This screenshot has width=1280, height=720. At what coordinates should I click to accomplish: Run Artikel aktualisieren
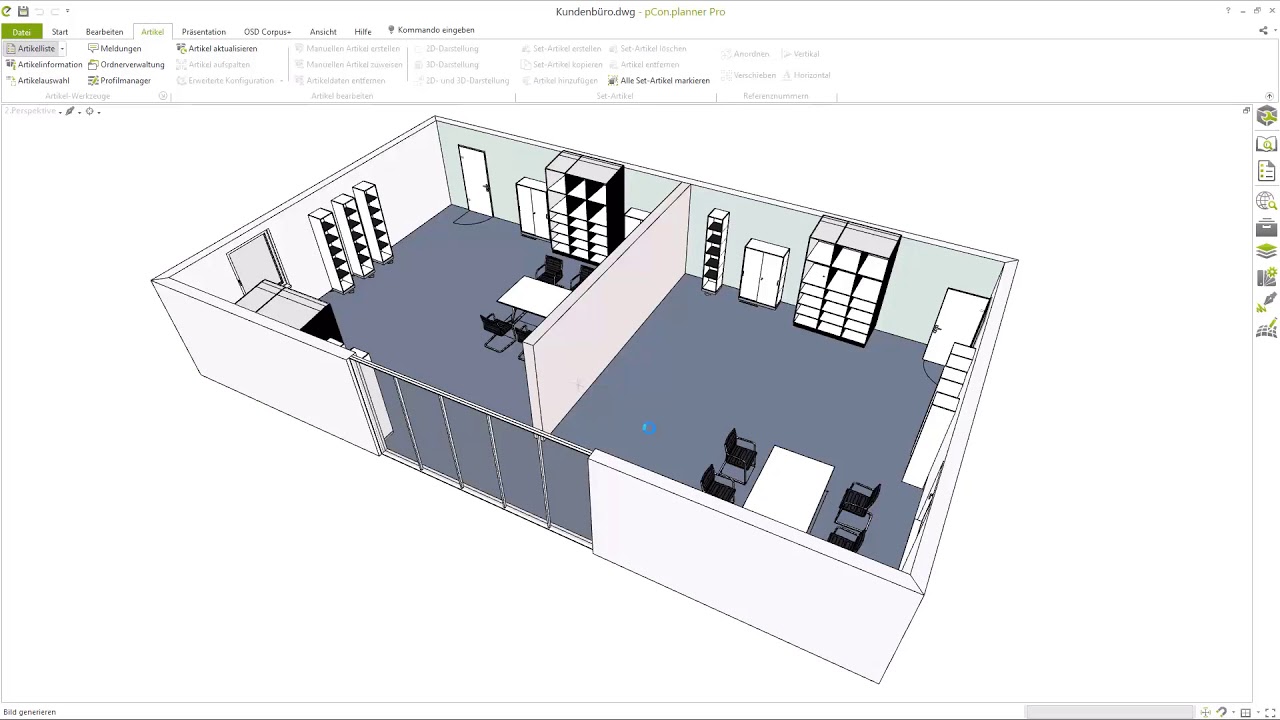pyautogui.click(x=217, y=48)
